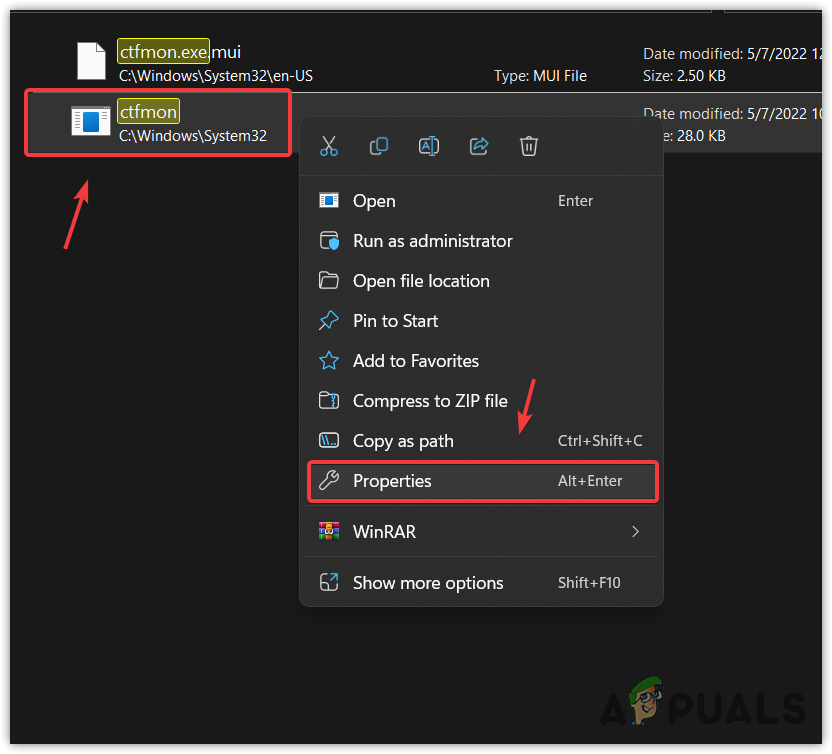This screenshot has width=832, height=754.
Task: Click Show more options
Action: [x=428, y=583]
